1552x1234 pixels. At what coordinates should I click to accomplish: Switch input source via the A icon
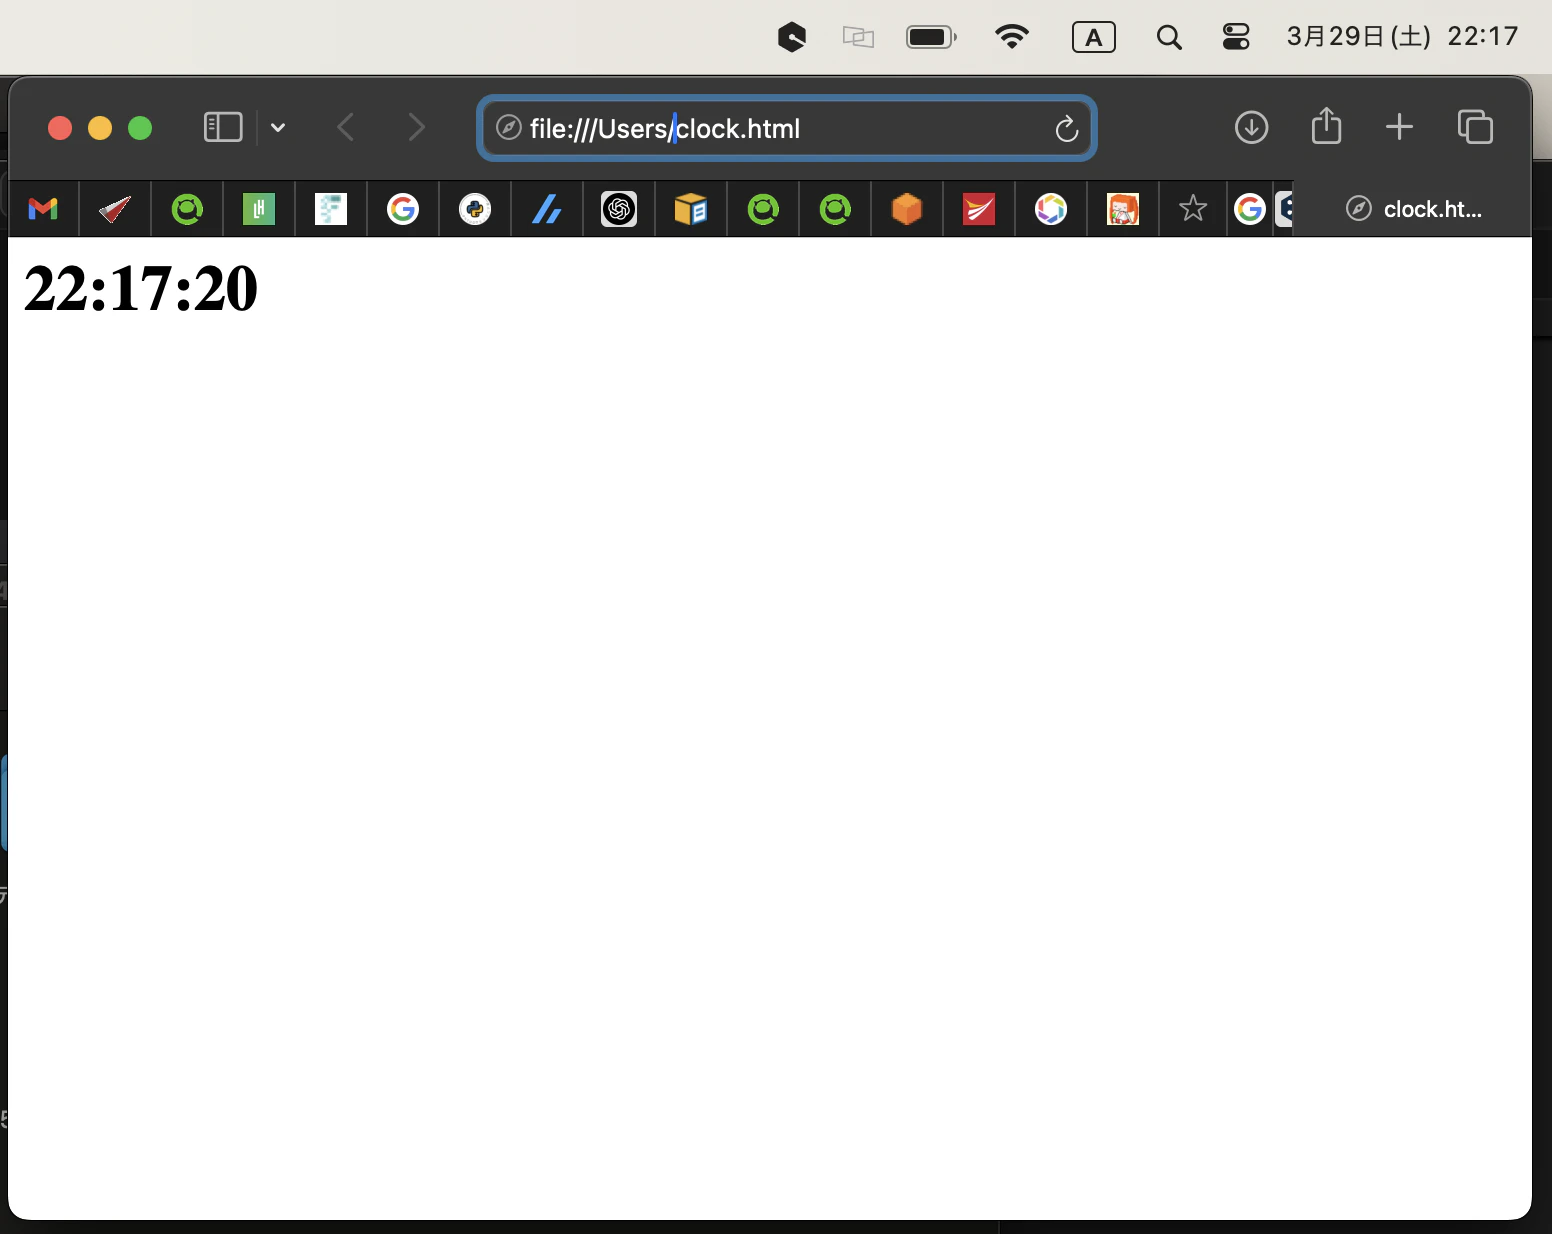(x=1094, y=37)
